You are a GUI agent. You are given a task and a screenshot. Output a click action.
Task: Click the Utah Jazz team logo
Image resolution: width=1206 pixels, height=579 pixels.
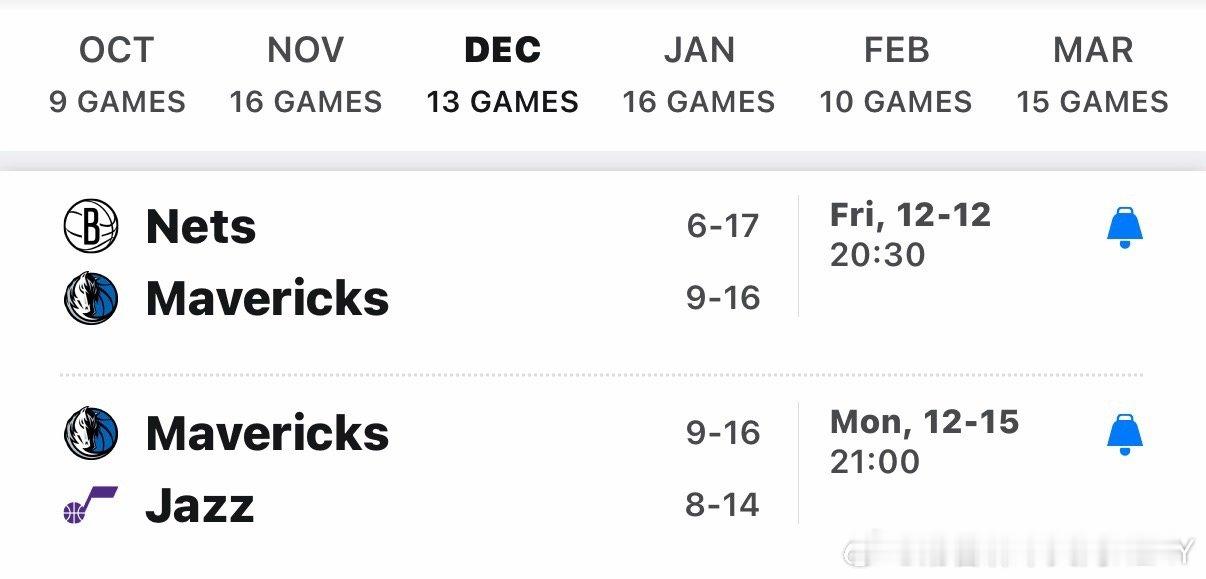[x=90, y=506]
